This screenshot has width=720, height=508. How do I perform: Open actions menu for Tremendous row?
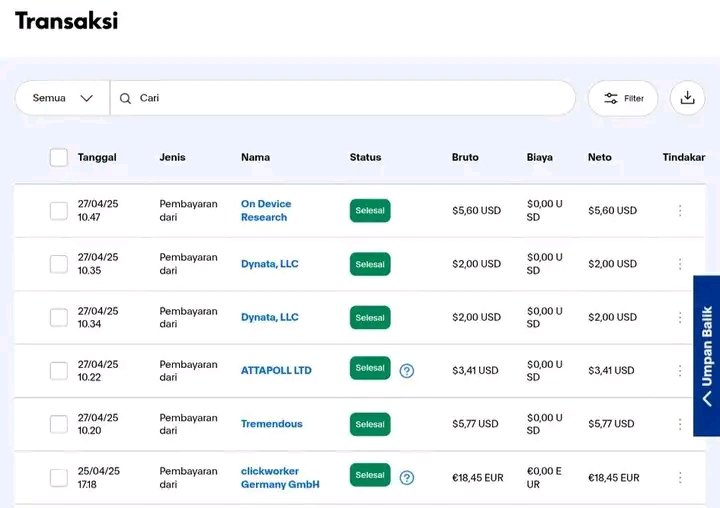pos(680,424)
